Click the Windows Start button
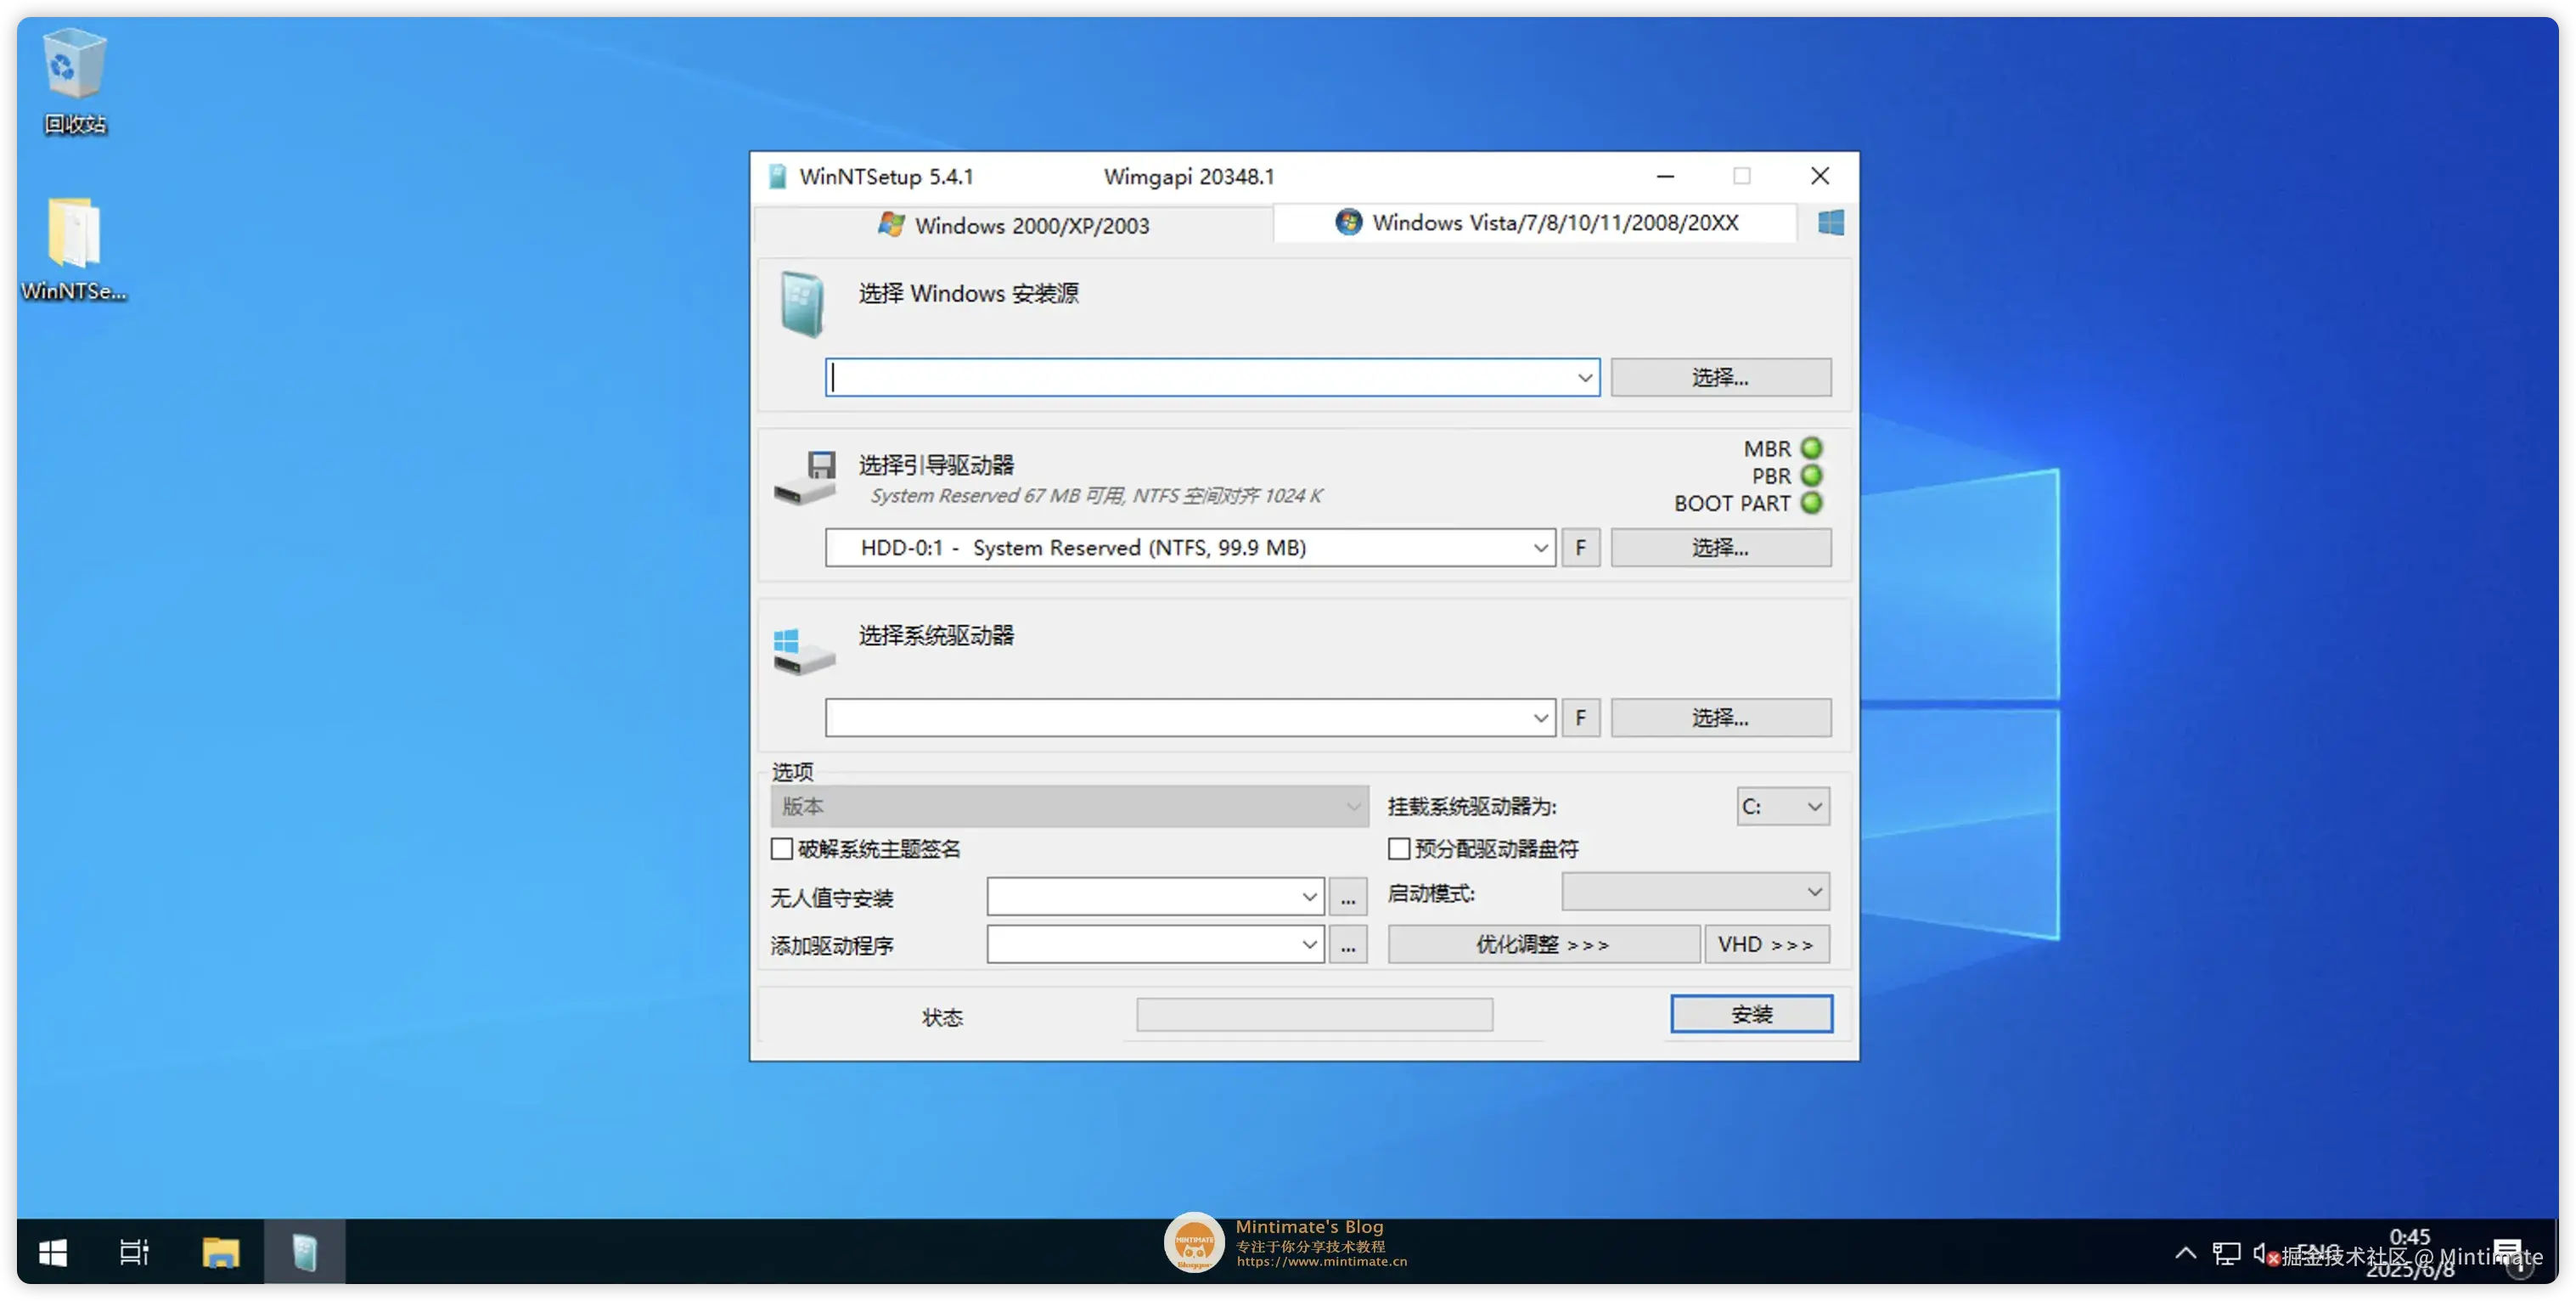 point(52,1251)
